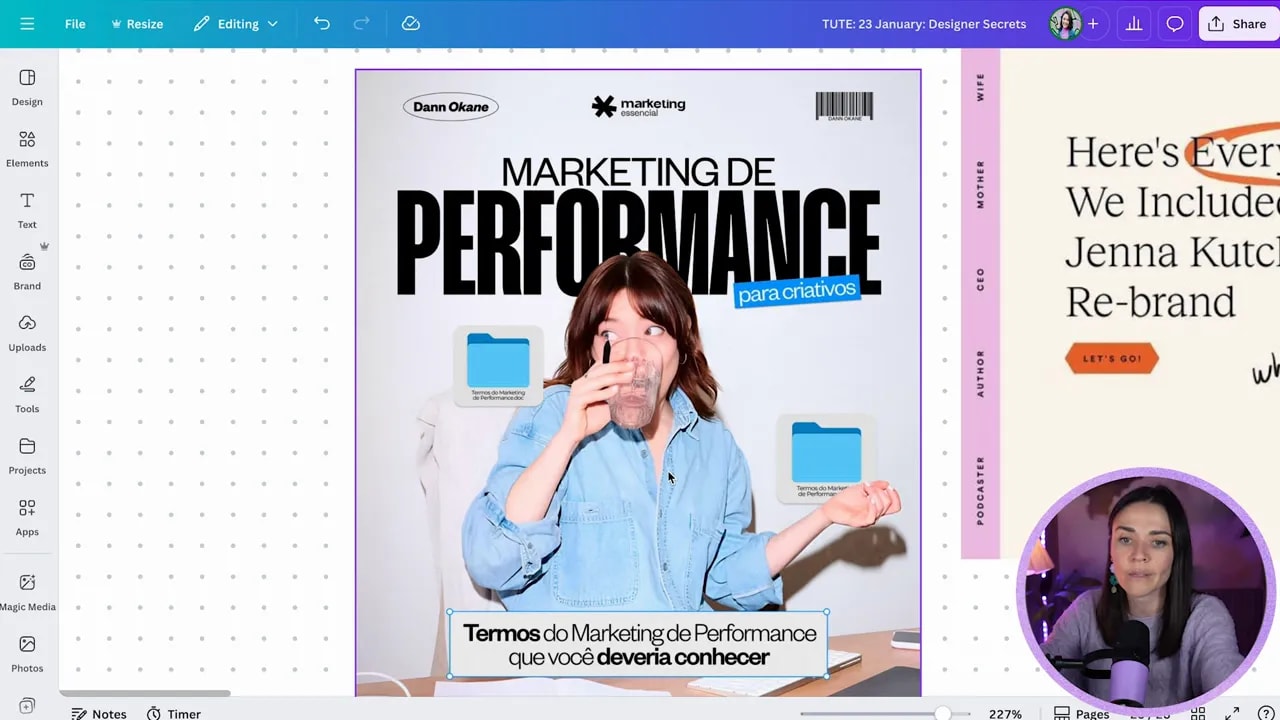Image resolution: width=1280 pixels, height=720 pixels.
Task: Open the Uploads panel
Action: point(26,334)
